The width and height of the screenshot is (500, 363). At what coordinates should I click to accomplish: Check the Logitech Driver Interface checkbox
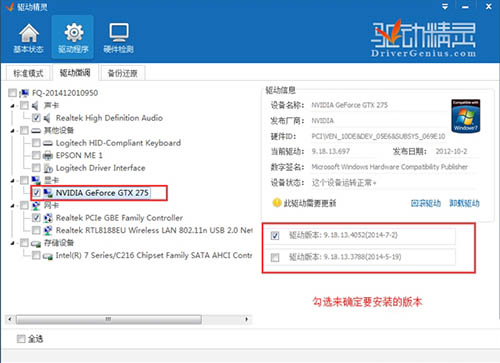click(36, 168)
